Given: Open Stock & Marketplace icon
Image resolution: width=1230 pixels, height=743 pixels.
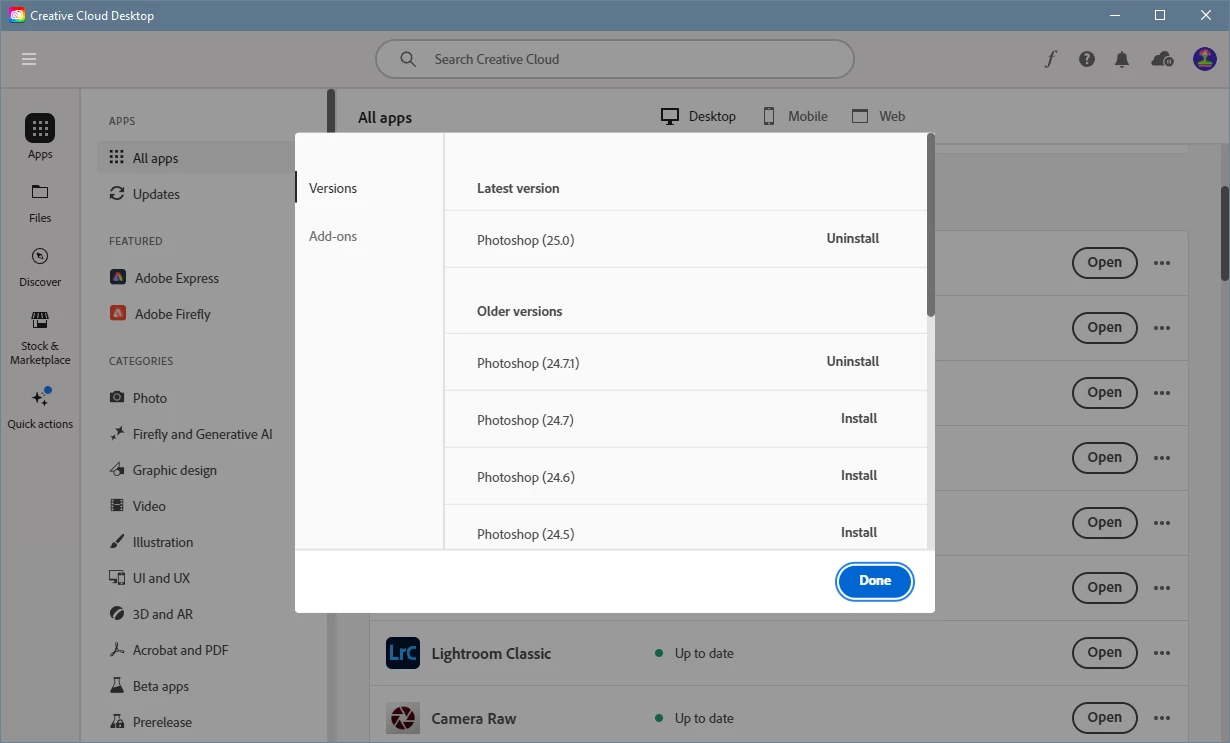Looking at the screenshot, I should coord(40,320).
